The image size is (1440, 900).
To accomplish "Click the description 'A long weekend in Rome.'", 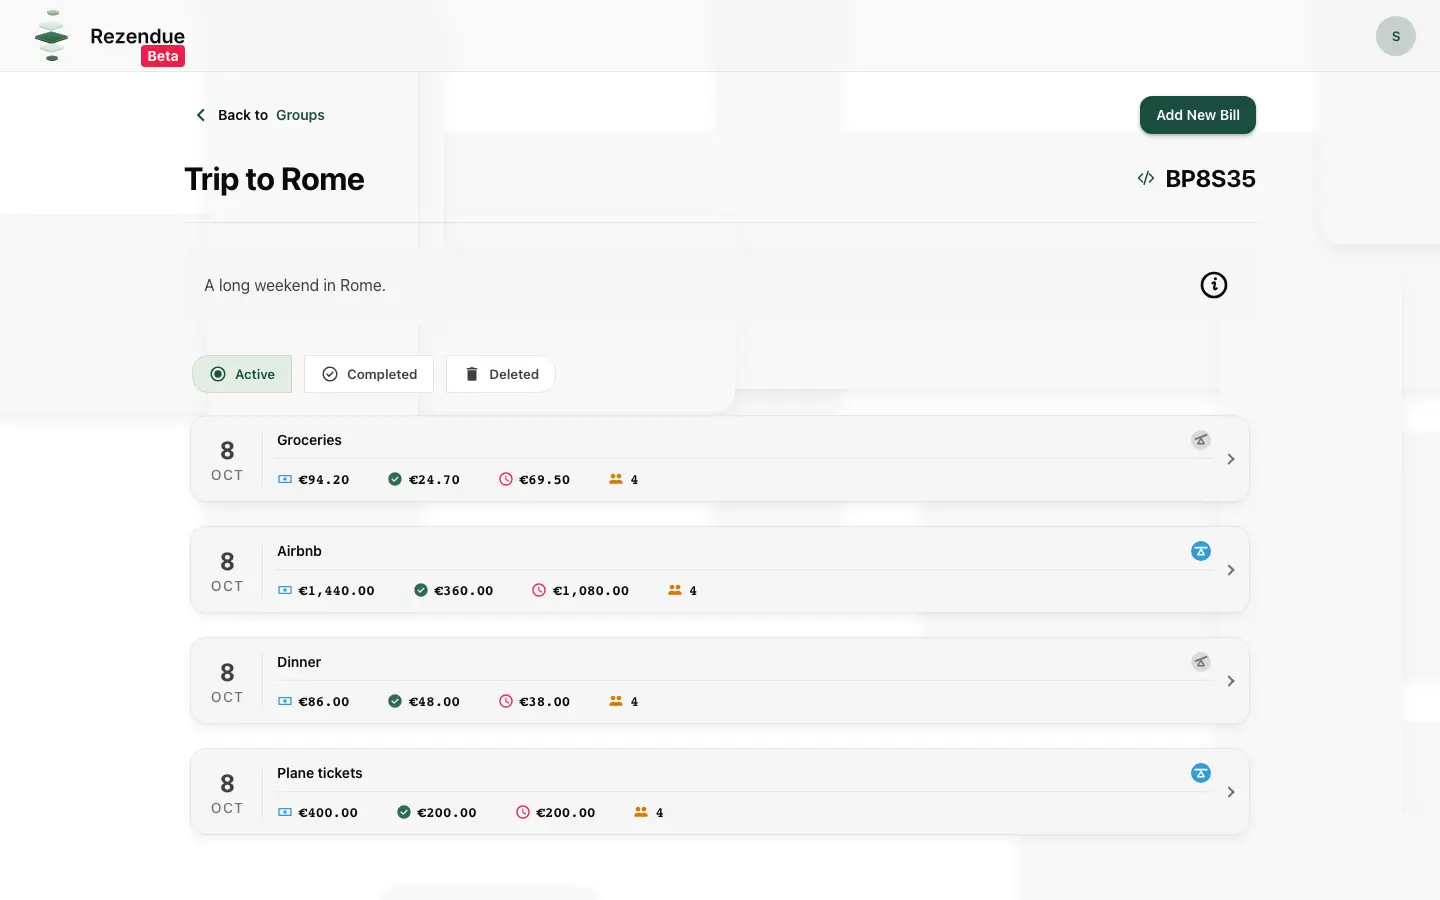I will (295, 285).
